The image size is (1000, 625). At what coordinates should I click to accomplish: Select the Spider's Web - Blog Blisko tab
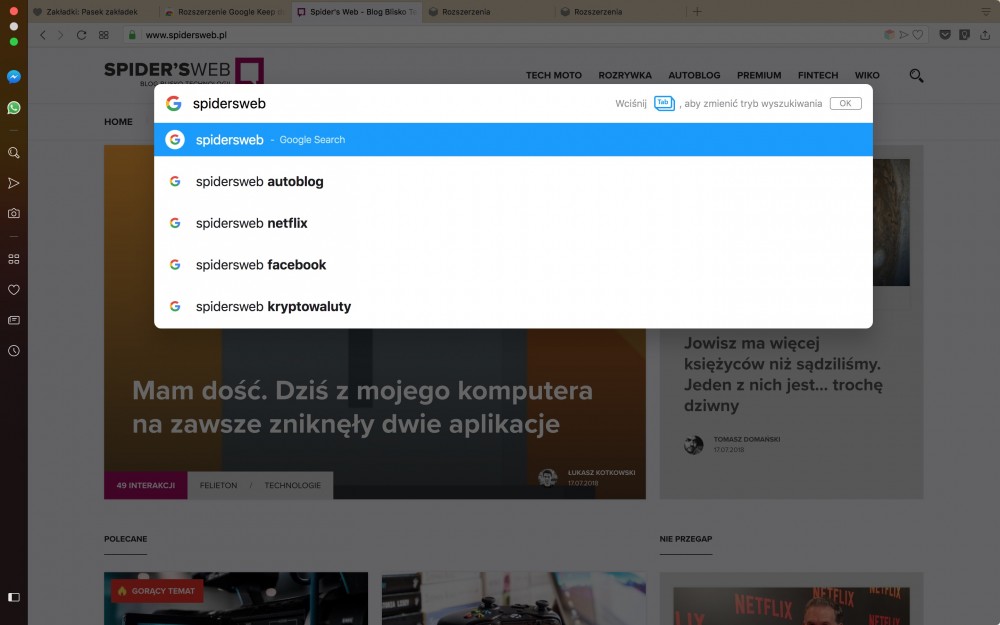(357, 11)
